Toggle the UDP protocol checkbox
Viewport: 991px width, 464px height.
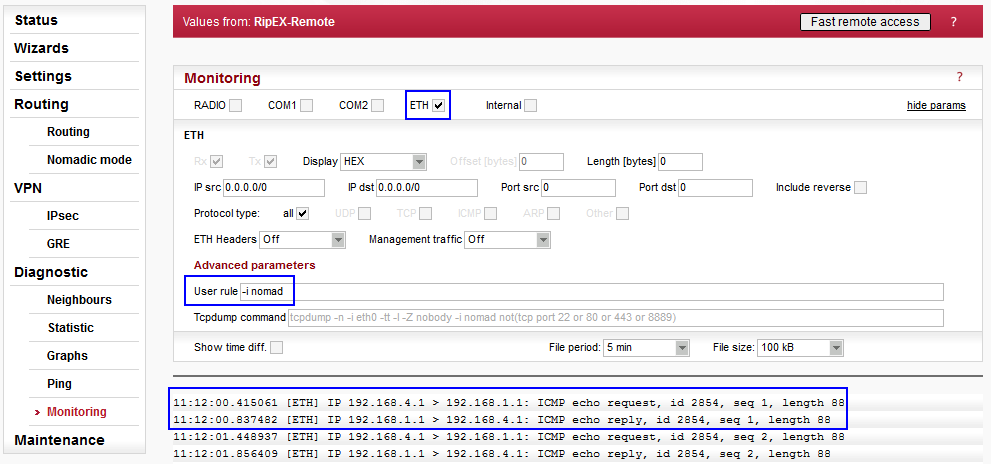364,213
